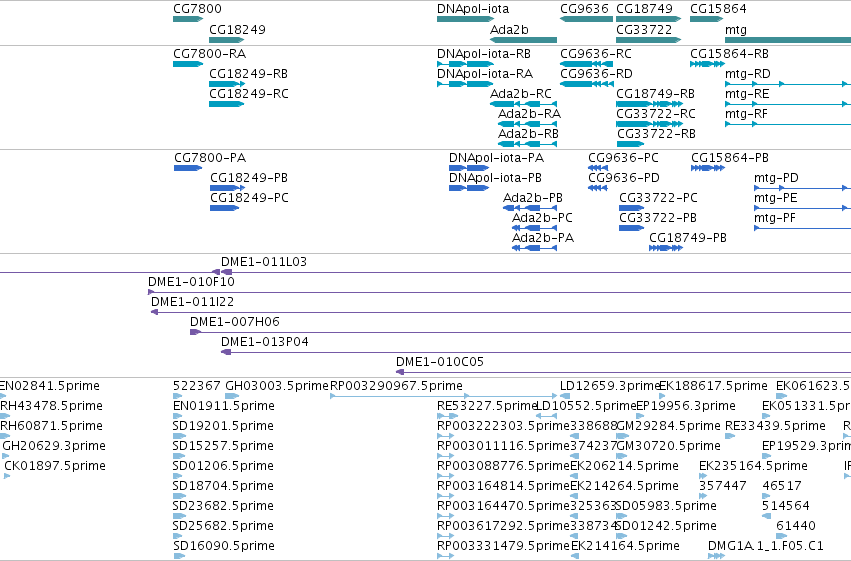Click the CG33722-PC protein label

click(658, 198)
